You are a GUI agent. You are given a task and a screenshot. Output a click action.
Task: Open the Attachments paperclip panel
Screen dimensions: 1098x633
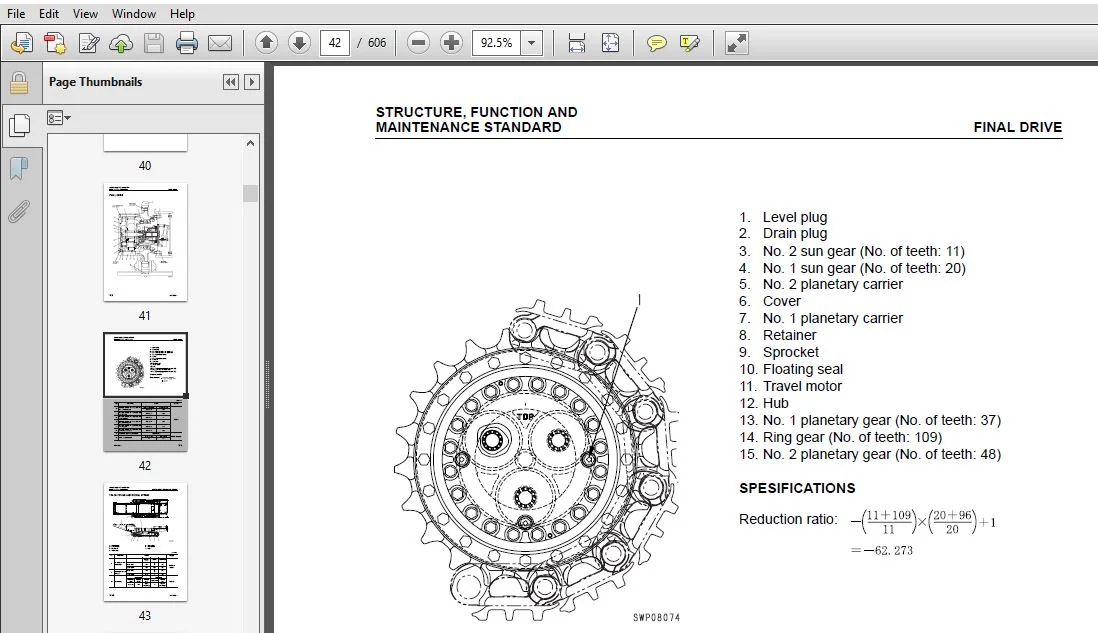19,211
